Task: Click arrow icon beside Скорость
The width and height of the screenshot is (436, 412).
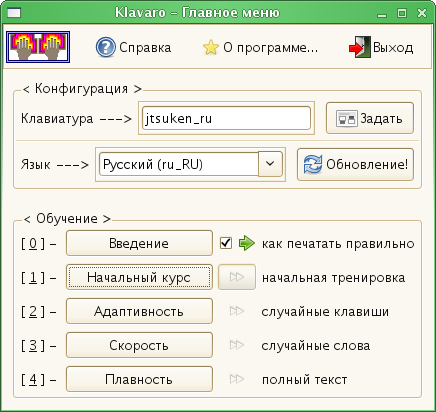Action: coord(237,345)
